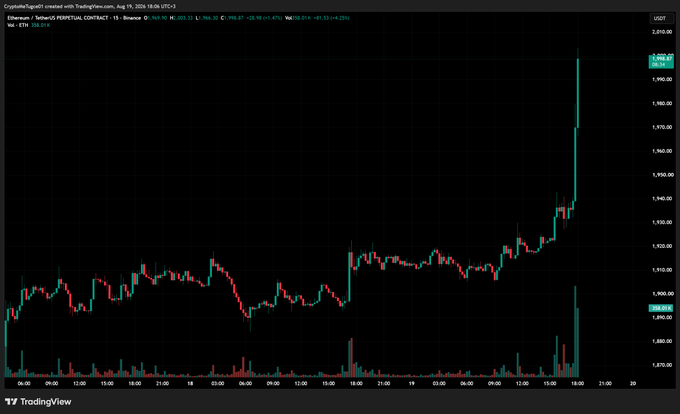Click the 'created with TradingView.com' header text
Screen dimensions: 680x414
79,6
